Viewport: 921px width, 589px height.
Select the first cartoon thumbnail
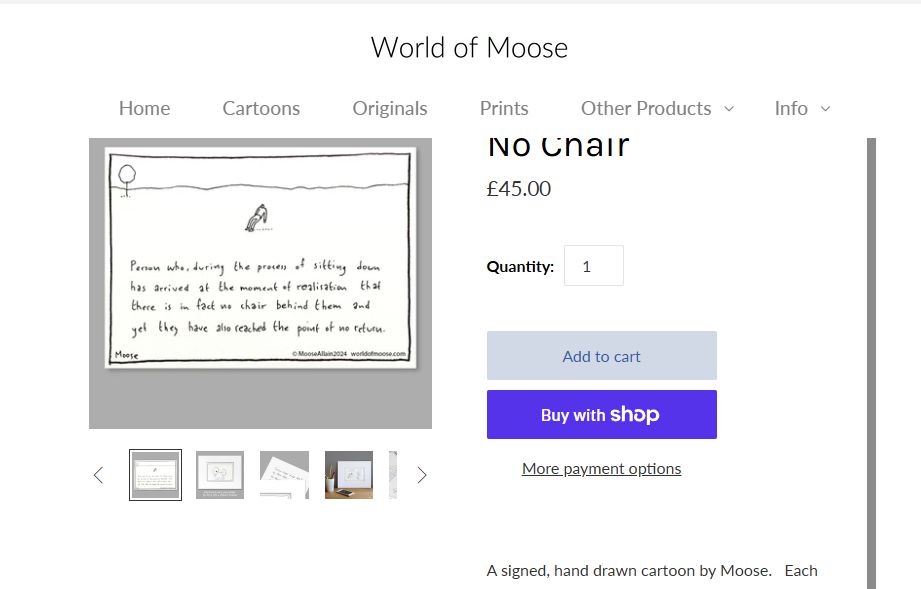(x=155, y=475)
